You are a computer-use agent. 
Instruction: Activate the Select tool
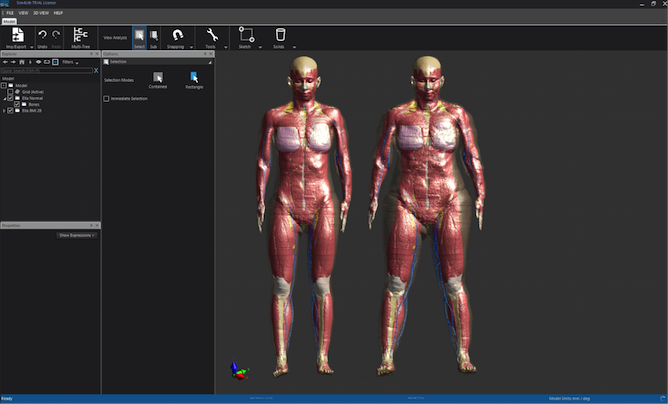coord(138,35)
